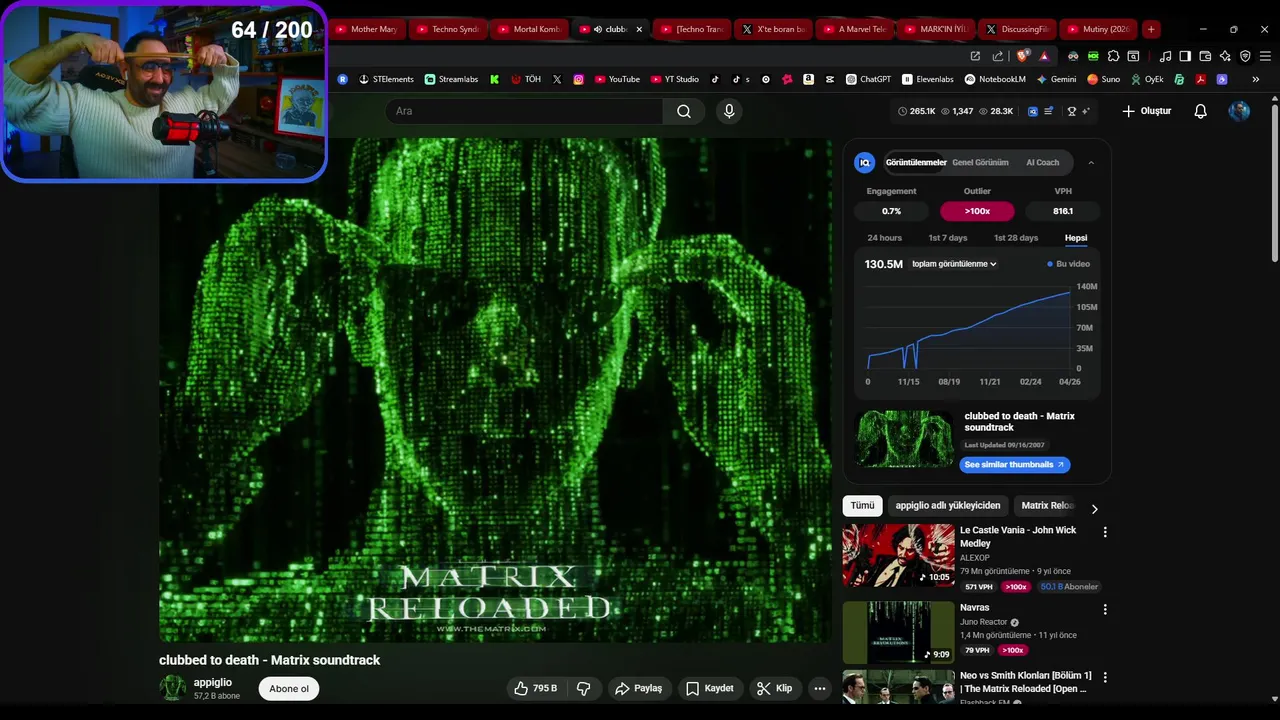Save the video with Kaydet
This screenshot has height=720, width=1280.
710,688
